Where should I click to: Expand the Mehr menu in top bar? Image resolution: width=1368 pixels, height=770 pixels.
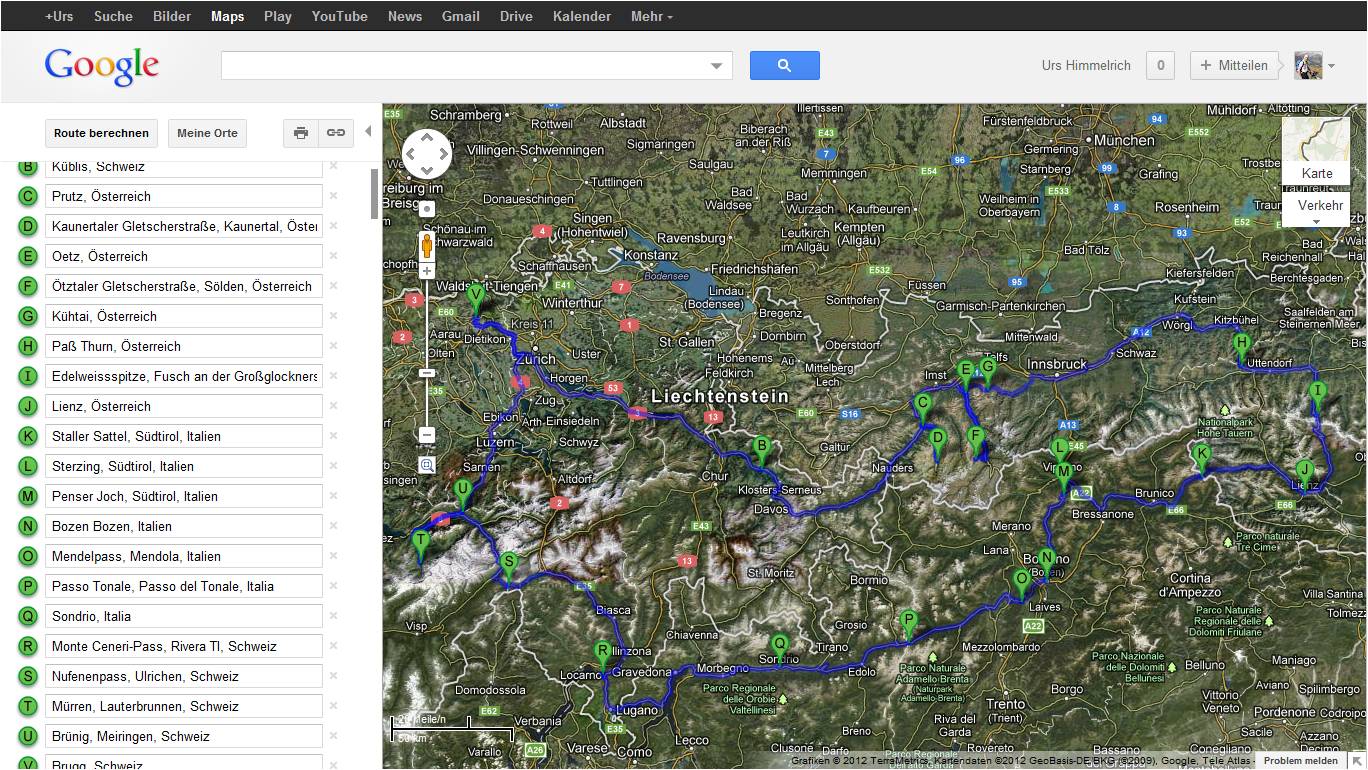[x=652, y=16]
